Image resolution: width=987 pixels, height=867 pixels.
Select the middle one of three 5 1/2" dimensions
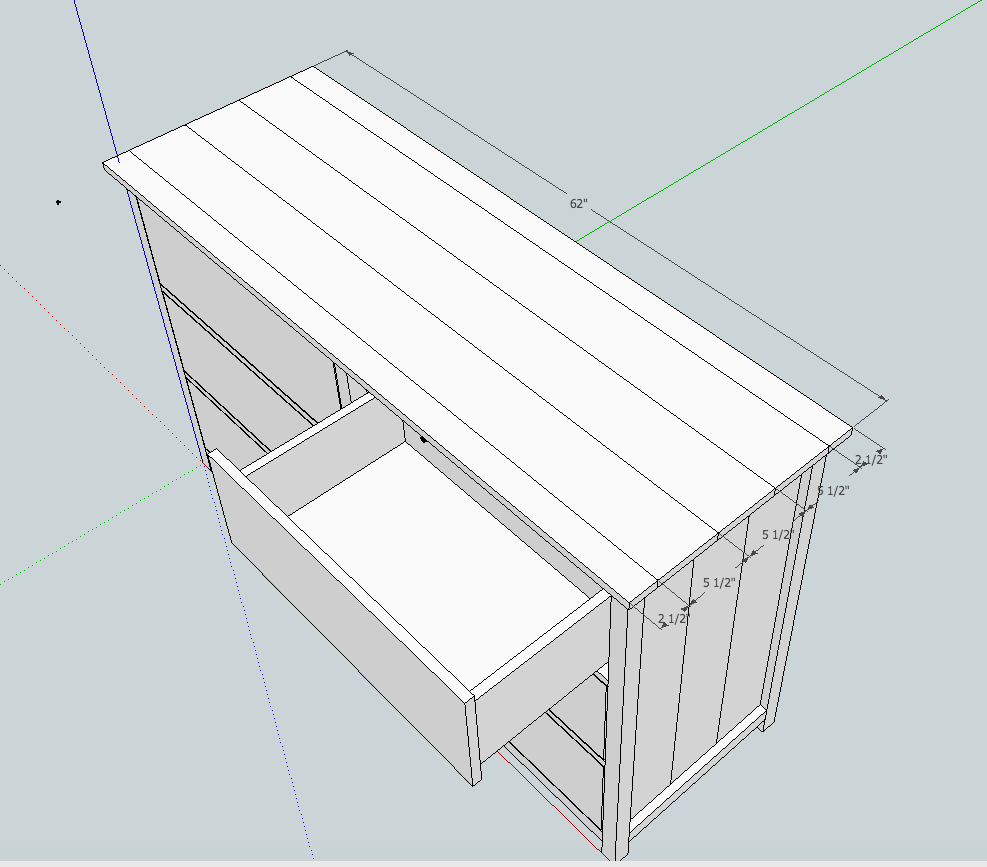tap(779, 535)
